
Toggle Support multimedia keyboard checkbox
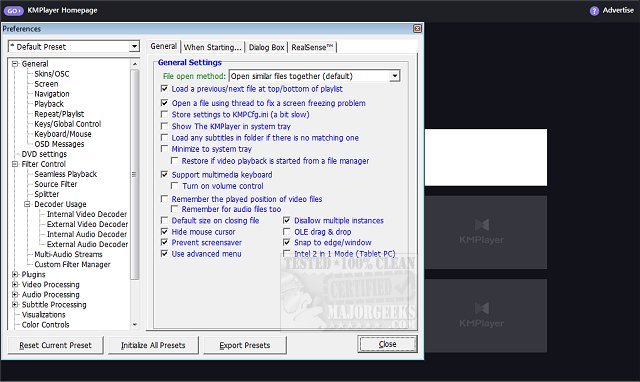point(164,175)
